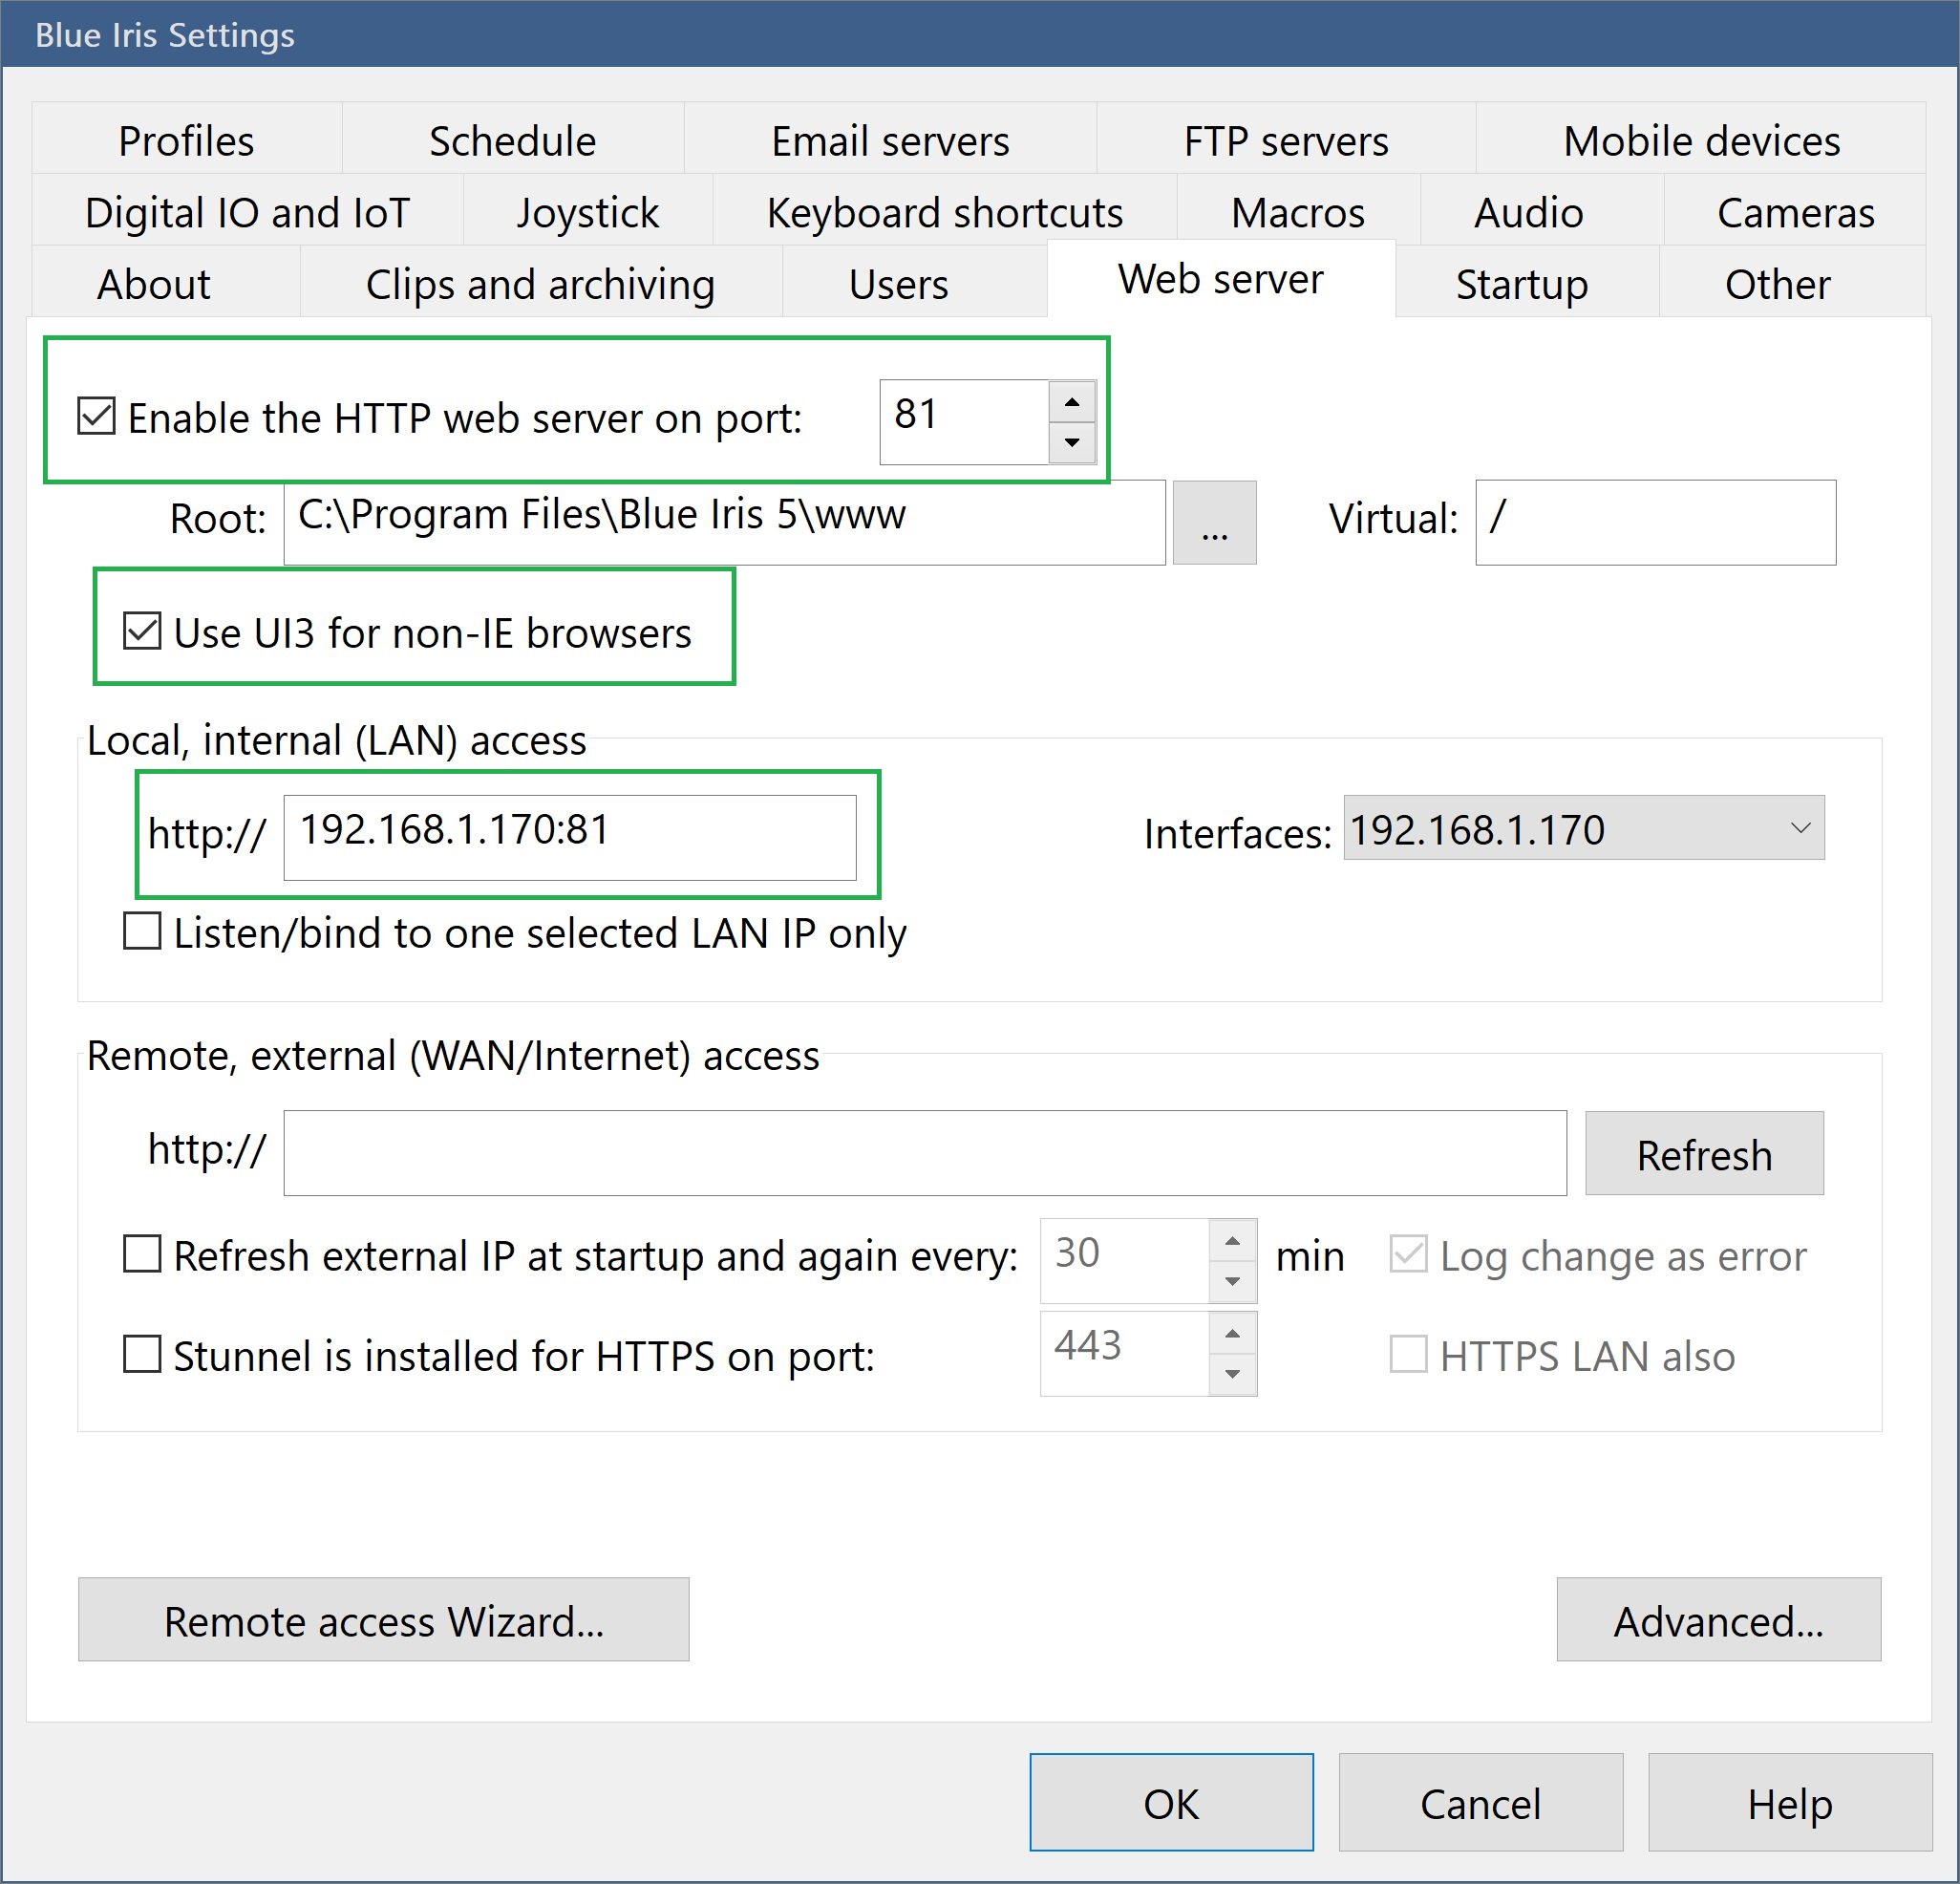The height and width of the screenshot is (1884, 1960).
Task: Expand the Interfaces dropdown
Action: tap(1584, 828)
